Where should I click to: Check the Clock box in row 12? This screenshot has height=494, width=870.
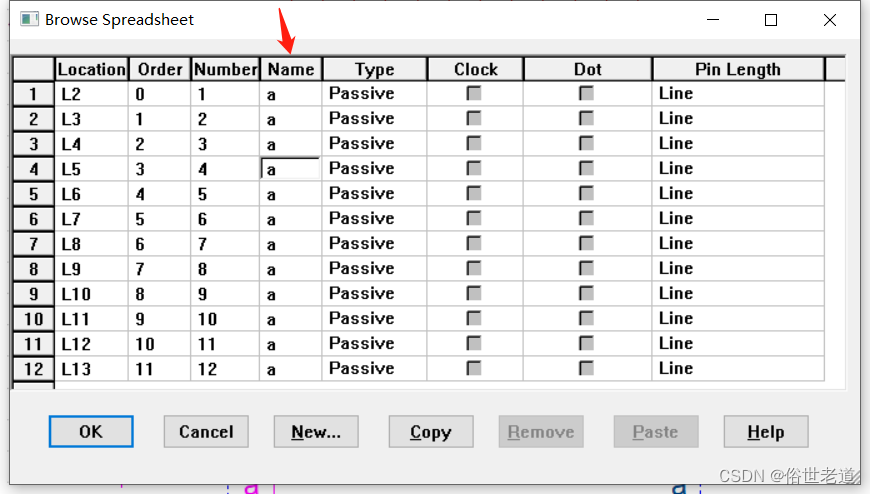[474, 368]
